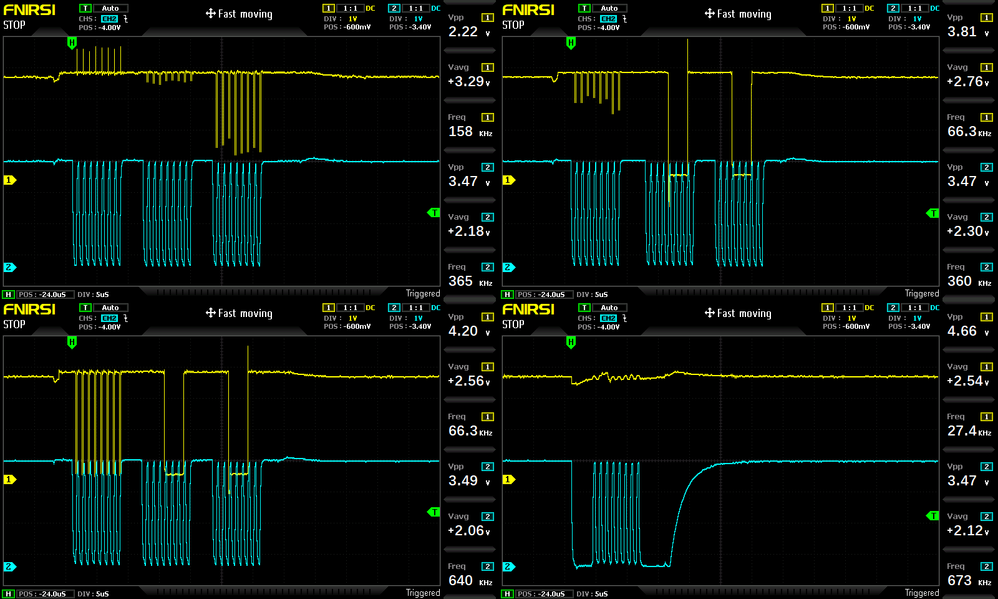This screenshot has height=599, width=998.
Task: Click the FNIRSI logo above the Vpp 2.22 V panel
Action: click(29, 10)
